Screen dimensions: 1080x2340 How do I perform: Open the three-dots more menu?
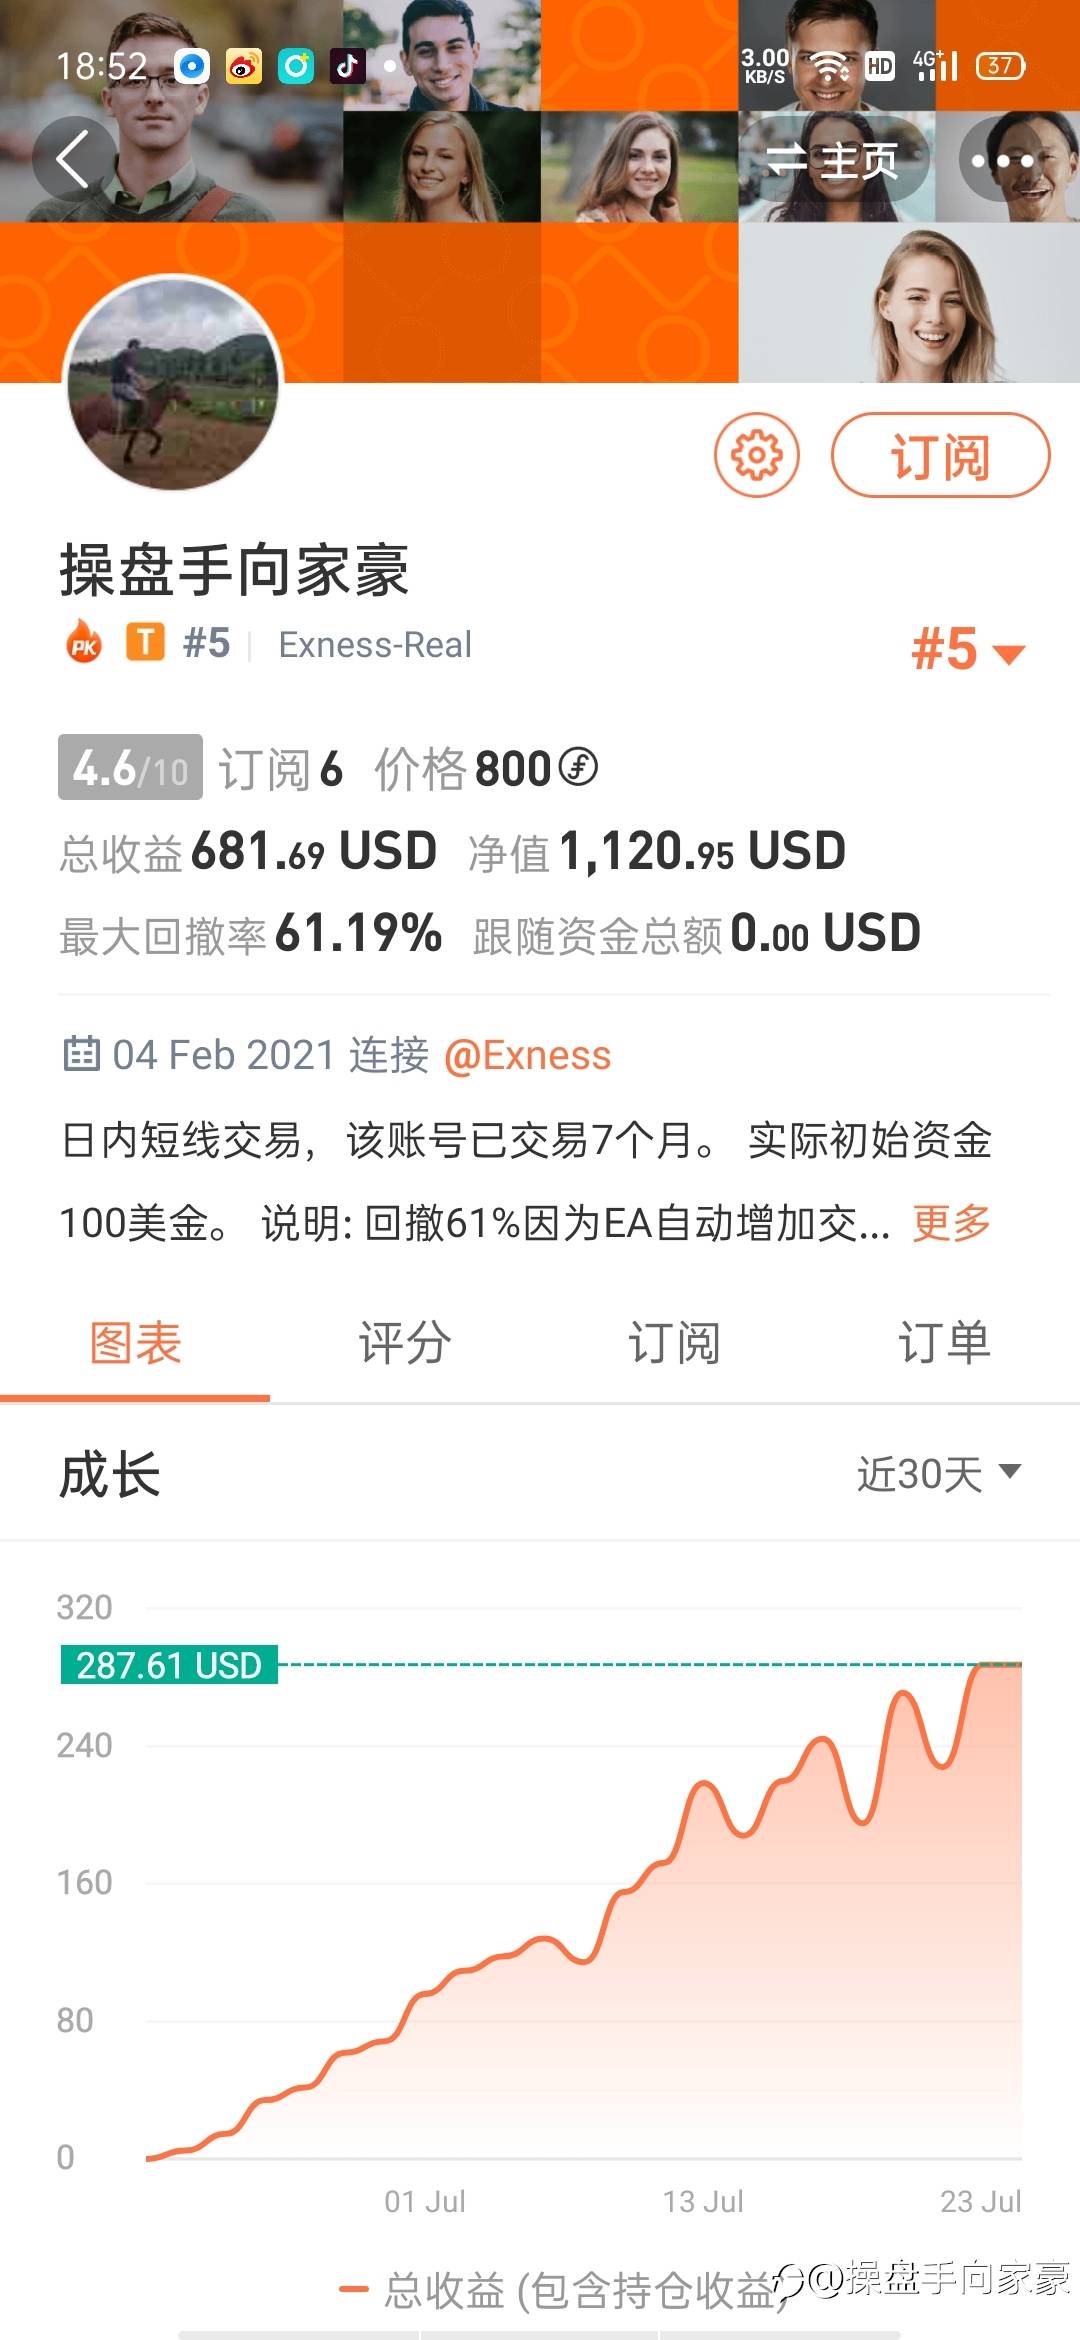[1002, 160]
